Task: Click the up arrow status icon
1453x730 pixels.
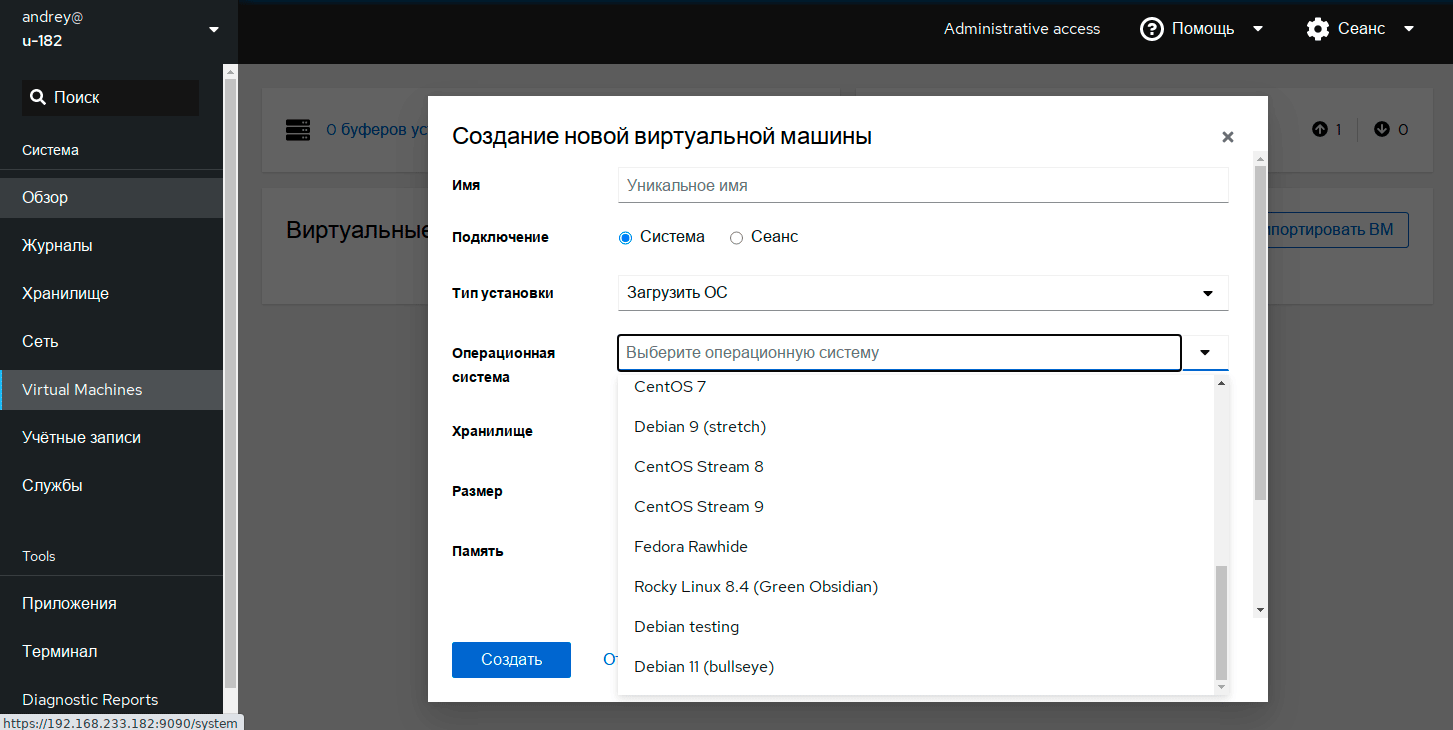Action: point(1320,129)
